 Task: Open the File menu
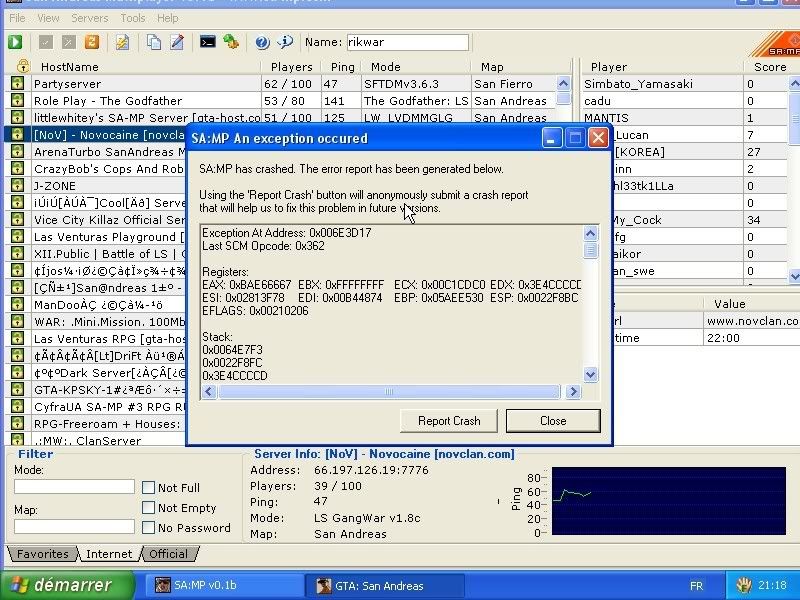[x=17, y=18]
